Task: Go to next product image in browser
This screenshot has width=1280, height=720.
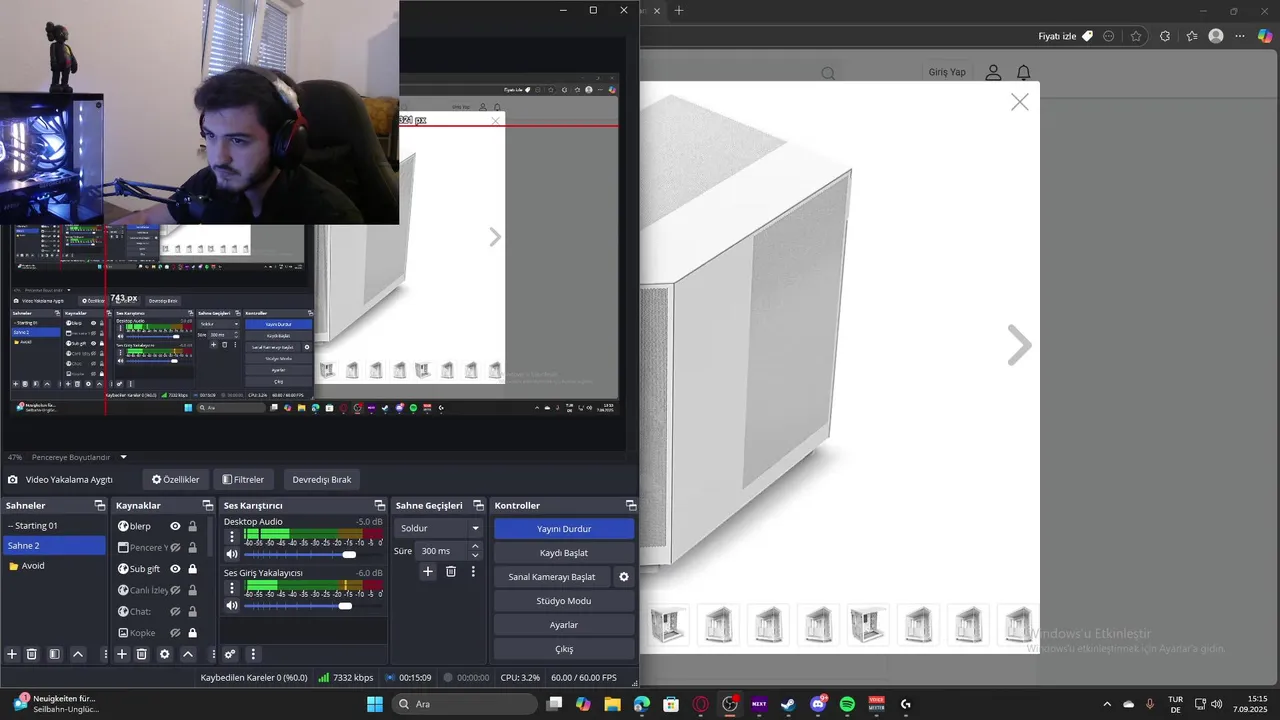Action: [1019, 345]
